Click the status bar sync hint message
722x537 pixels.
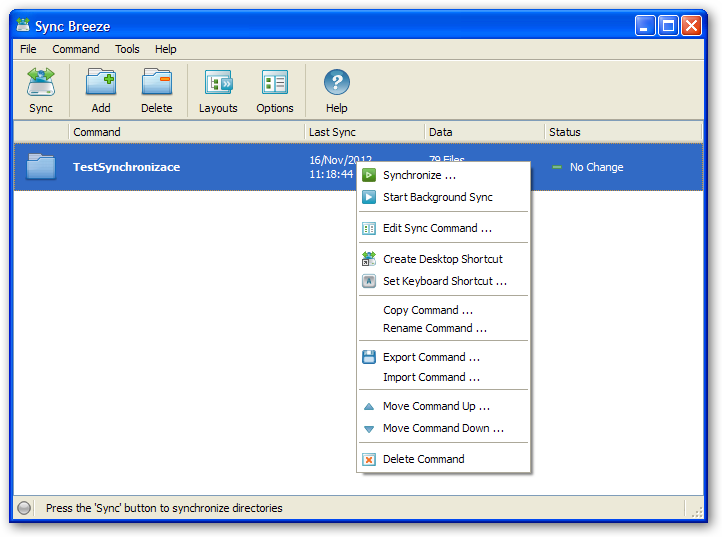click(164, 508)
